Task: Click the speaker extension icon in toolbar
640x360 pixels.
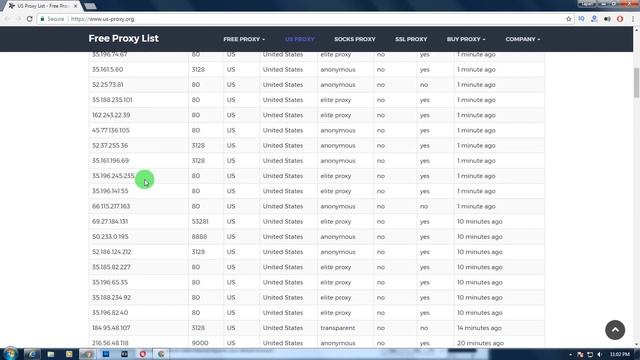Action: 607,19
